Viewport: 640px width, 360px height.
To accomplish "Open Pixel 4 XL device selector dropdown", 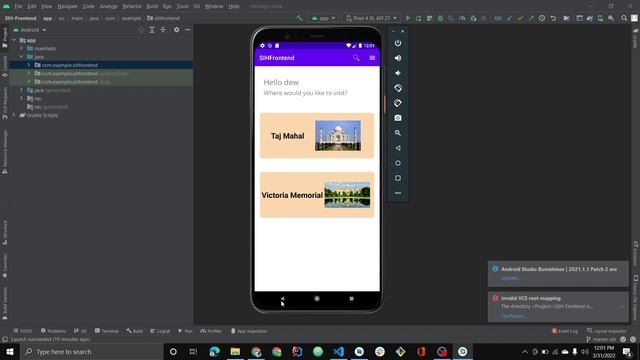I will [x=371, y=18].
